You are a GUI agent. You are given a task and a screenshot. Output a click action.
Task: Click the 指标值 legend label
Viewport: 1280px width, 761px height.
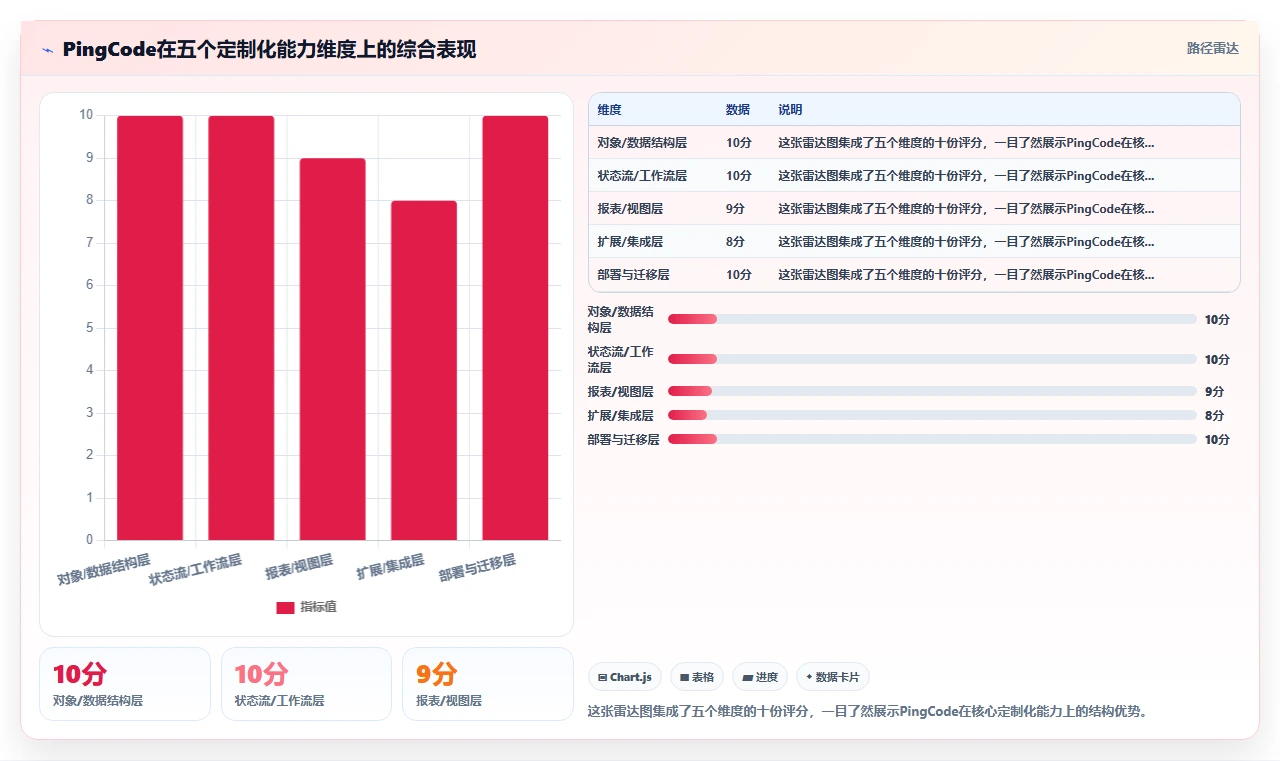[x=319, y=607]
